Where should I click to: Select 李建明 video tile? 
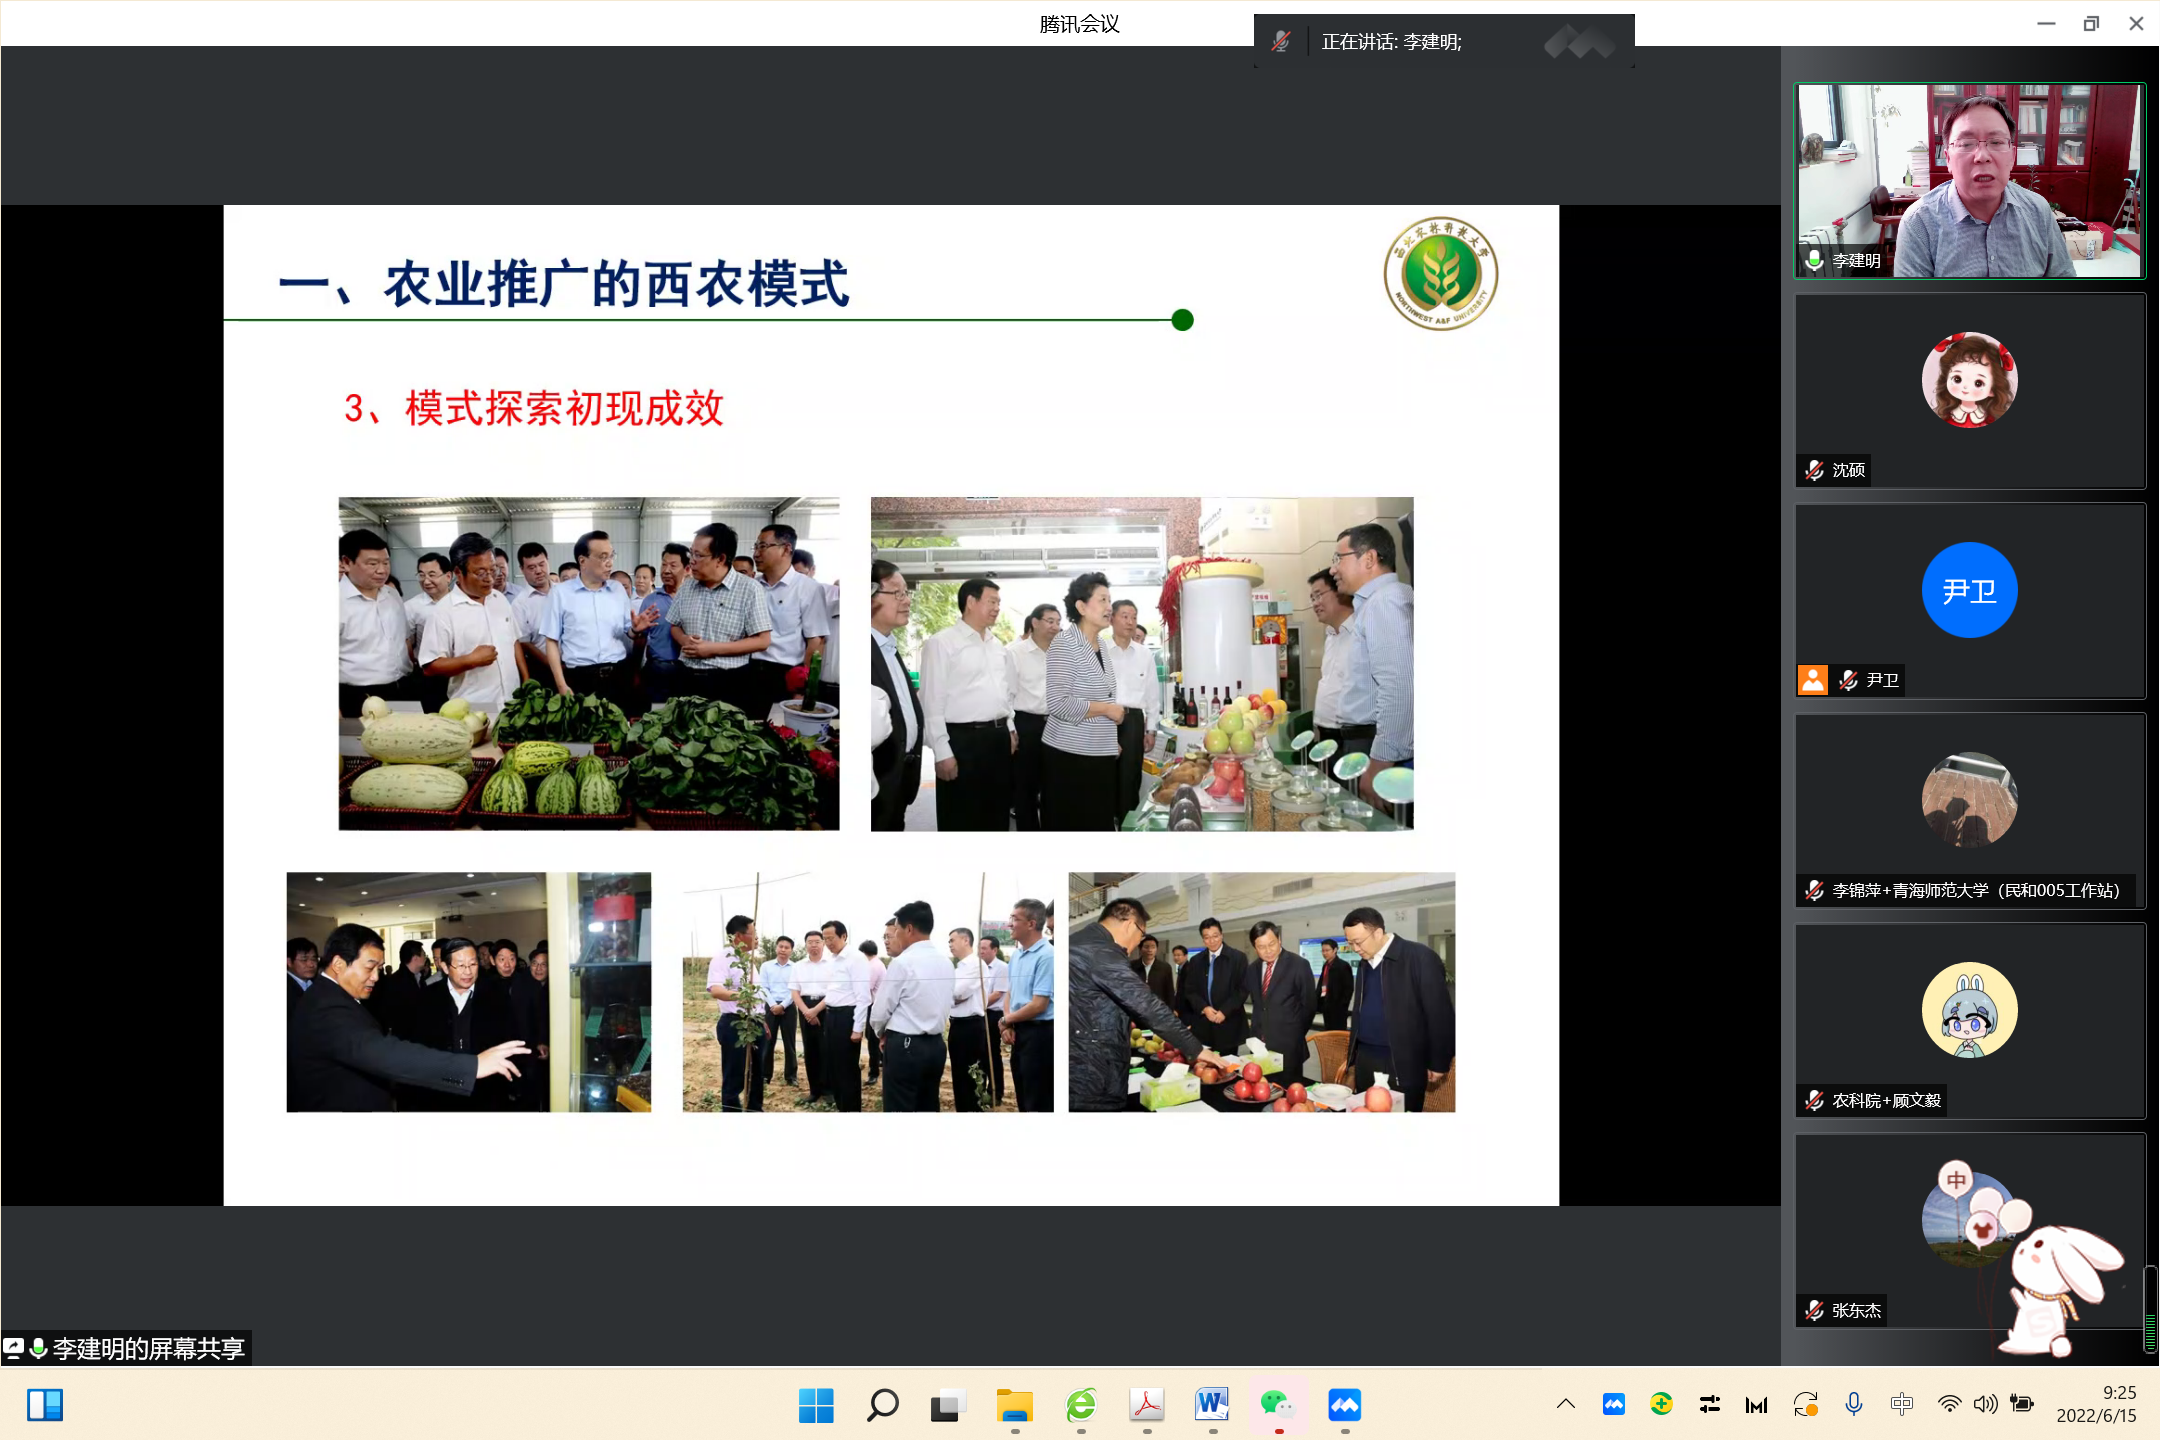click(1969, 180)
